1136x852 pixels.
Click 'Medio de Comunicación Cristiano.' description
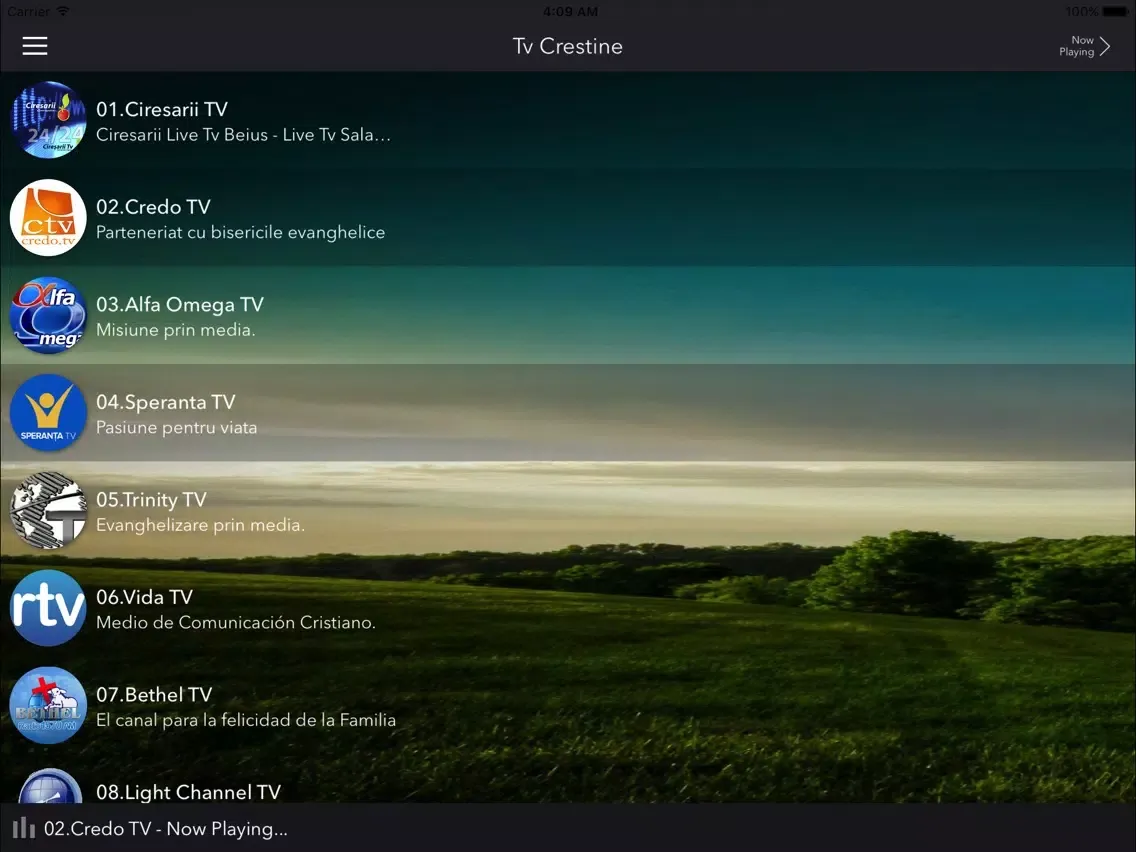click(235, 622)
